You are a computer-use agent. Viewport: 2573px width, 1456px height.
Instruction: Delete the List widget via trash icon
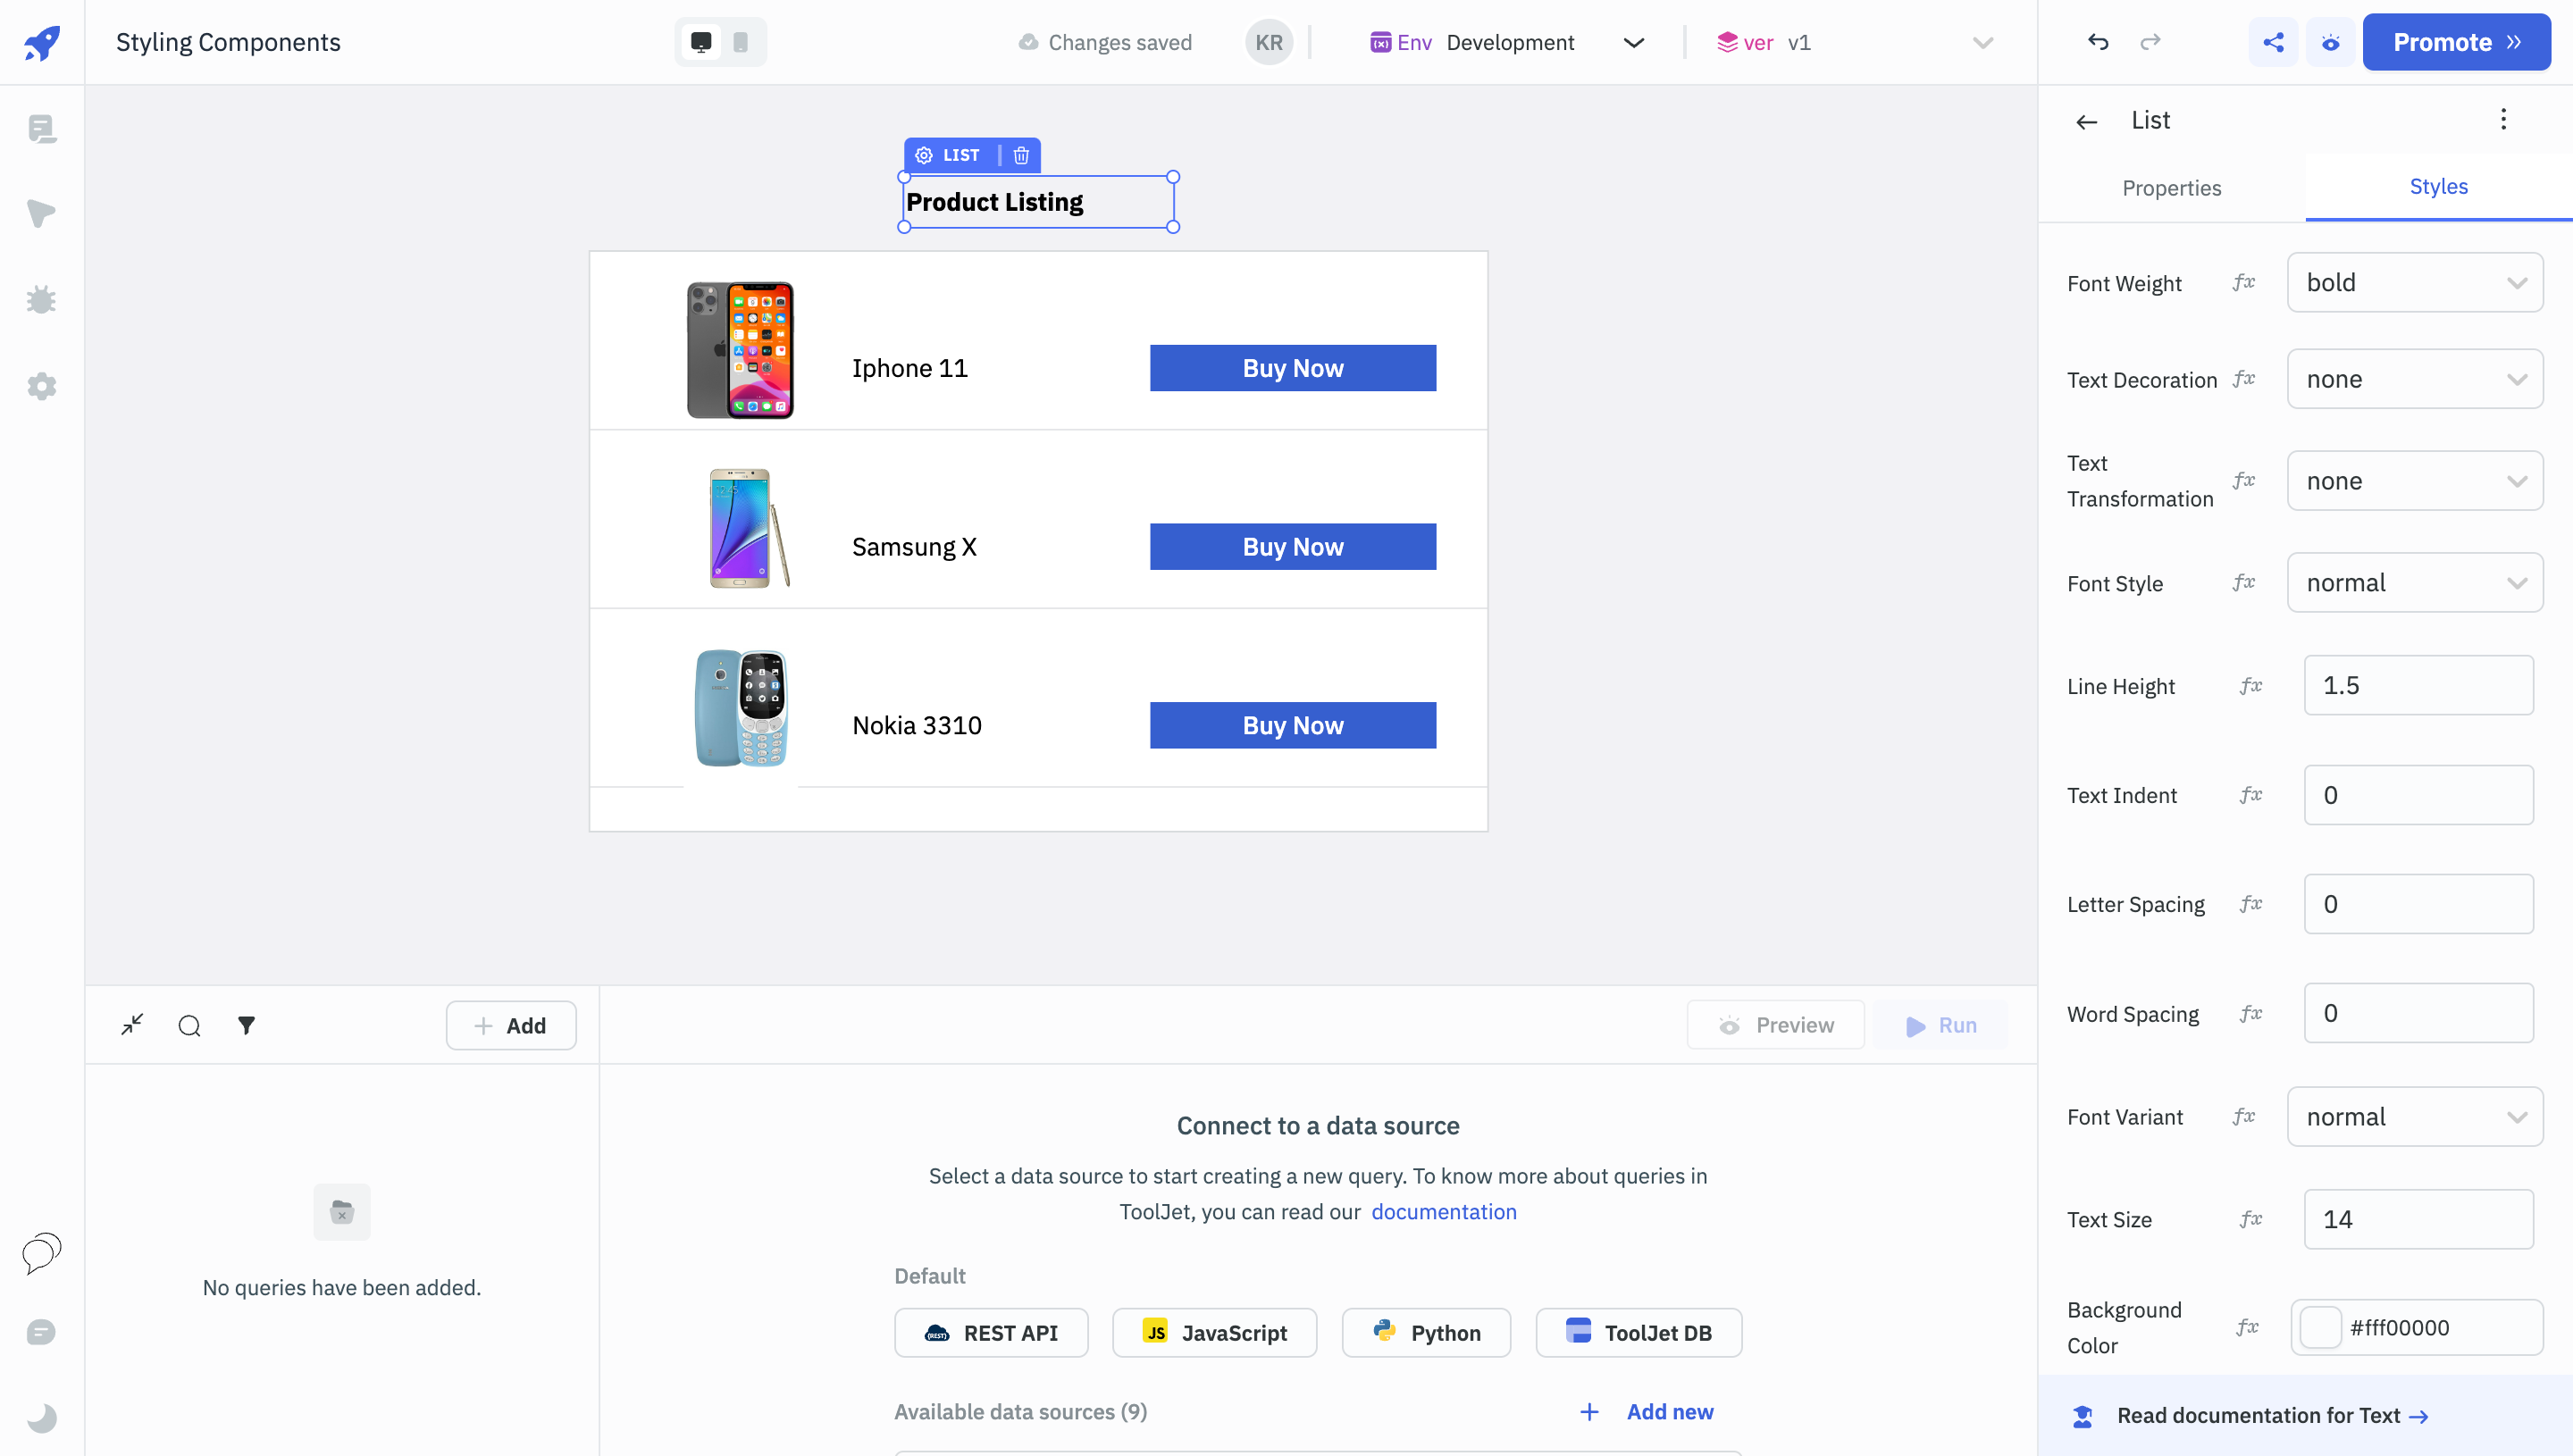click(1021, 155)
